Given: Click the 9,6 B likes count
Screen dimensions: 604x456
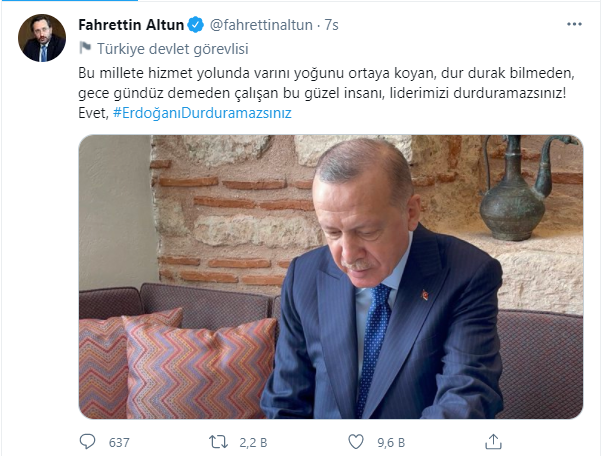Looking at the screenshot, I should tap(391, 443).
